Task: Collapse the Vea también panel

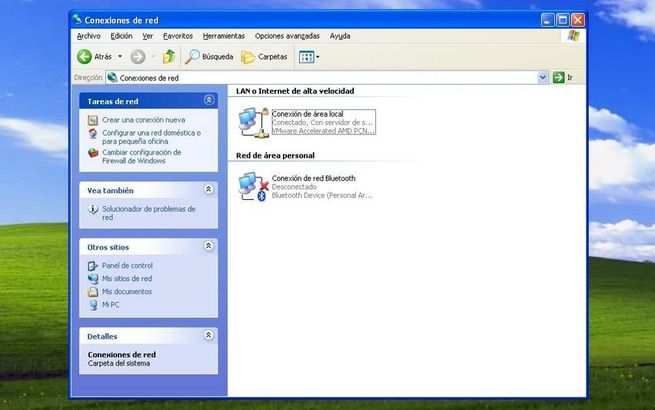Action: pos(208,189)
